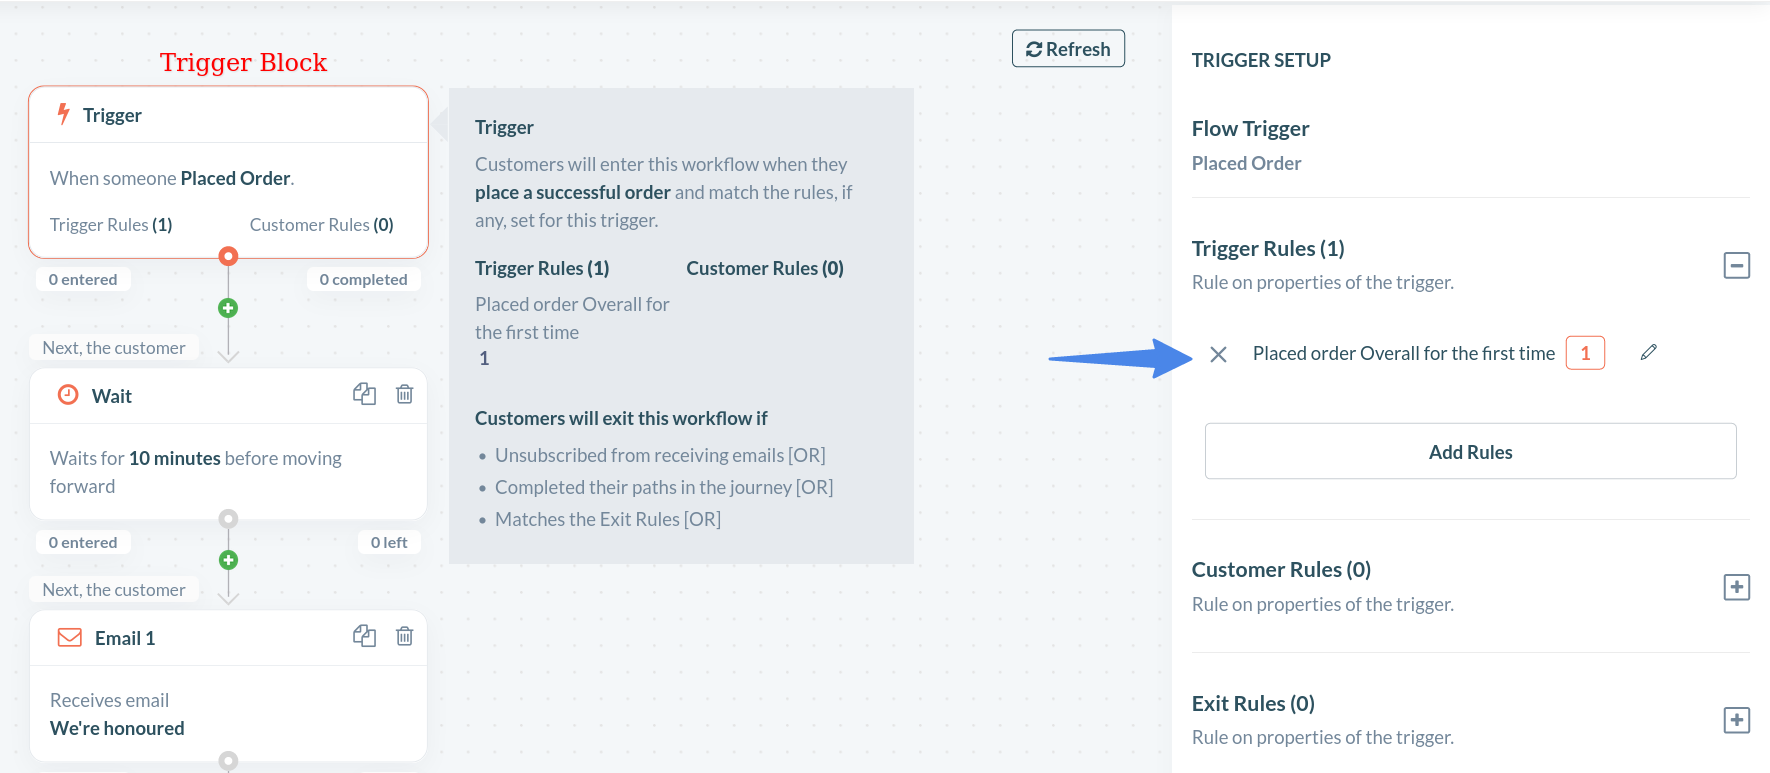Delete the Email 1 block
This screenshot has width=1770, height=773.
point(404,636)
